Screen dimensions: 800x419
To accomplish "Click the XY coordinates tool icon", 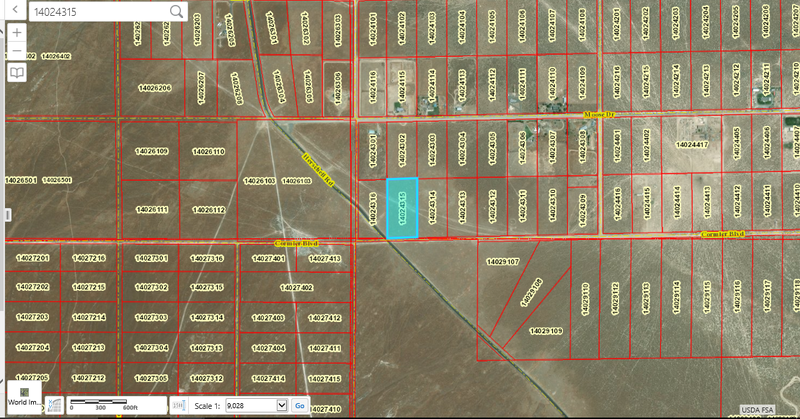I will [56, 405].
